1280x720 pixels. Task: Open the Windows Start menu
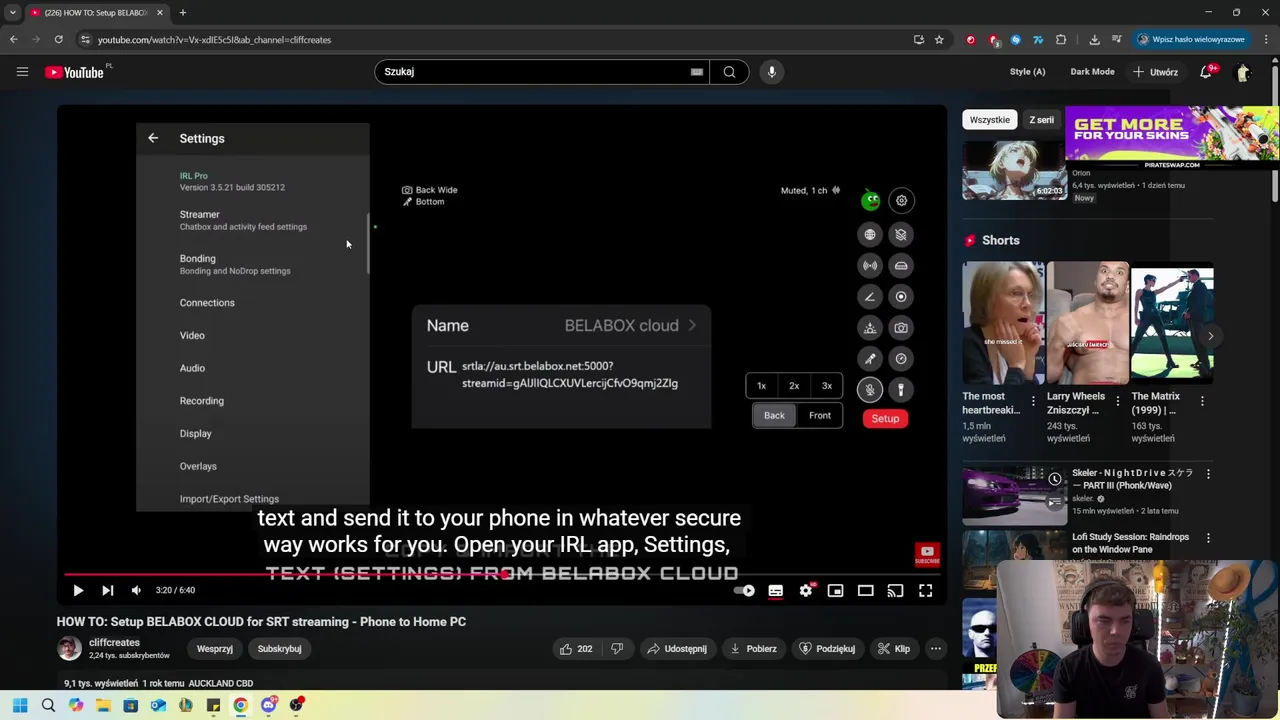20,705
